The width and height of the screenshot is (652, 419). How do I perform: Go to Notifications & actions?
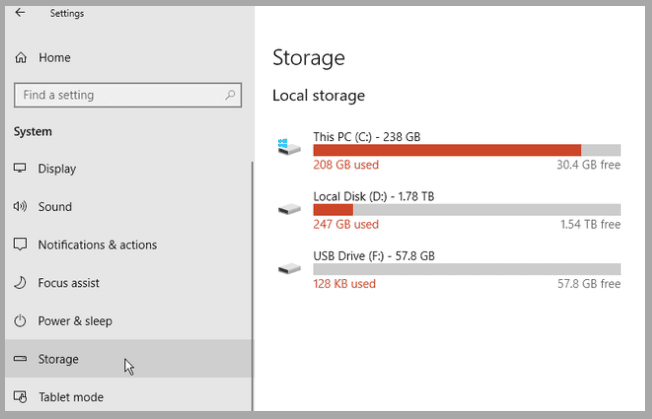click(97, 245)
